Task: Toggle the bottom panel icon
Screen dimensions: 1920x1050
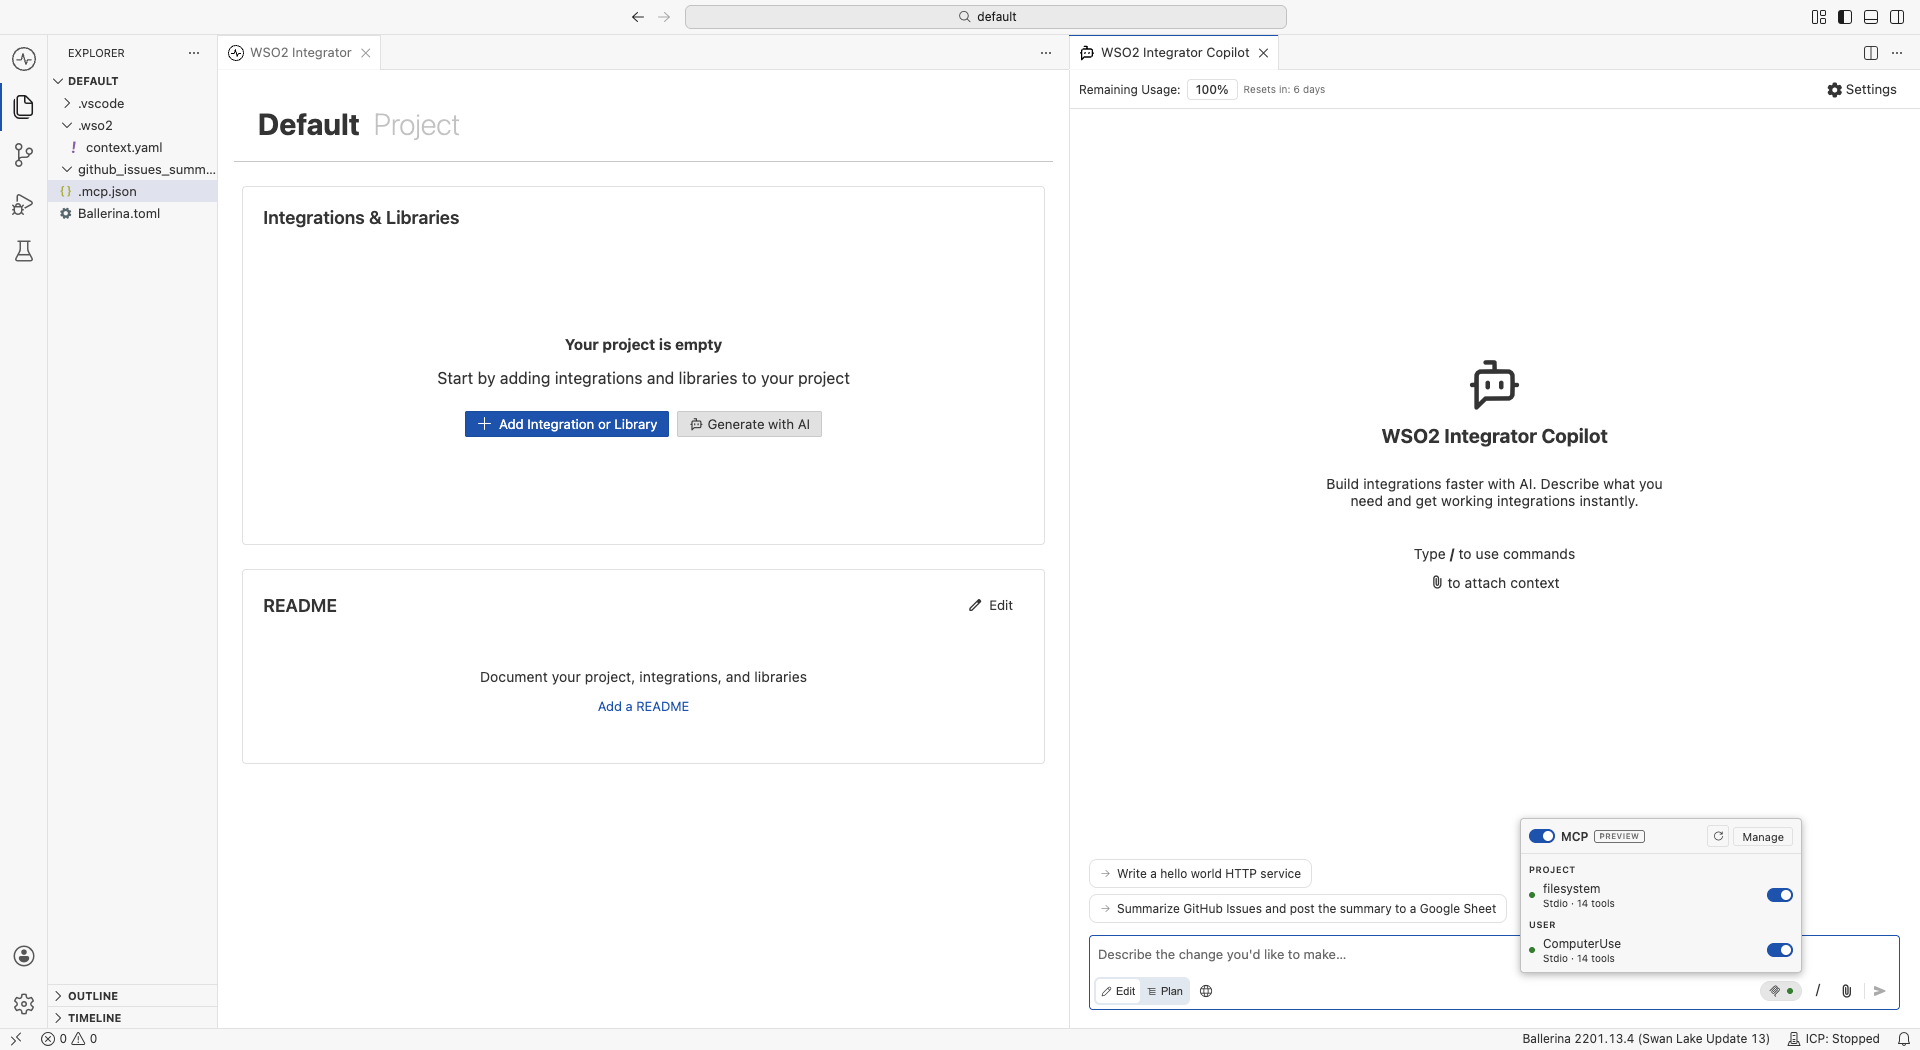Action: (1871, 17)
